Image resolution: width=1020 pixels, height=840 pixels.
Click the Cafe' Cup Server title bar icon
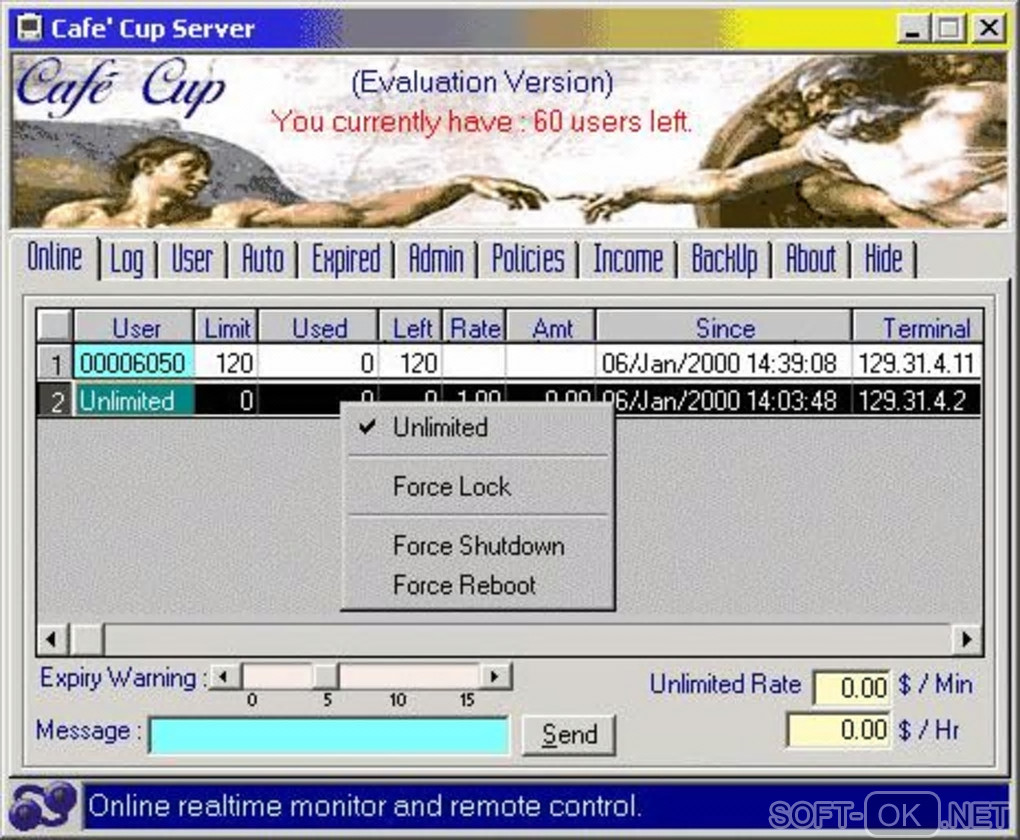(29, 27)
